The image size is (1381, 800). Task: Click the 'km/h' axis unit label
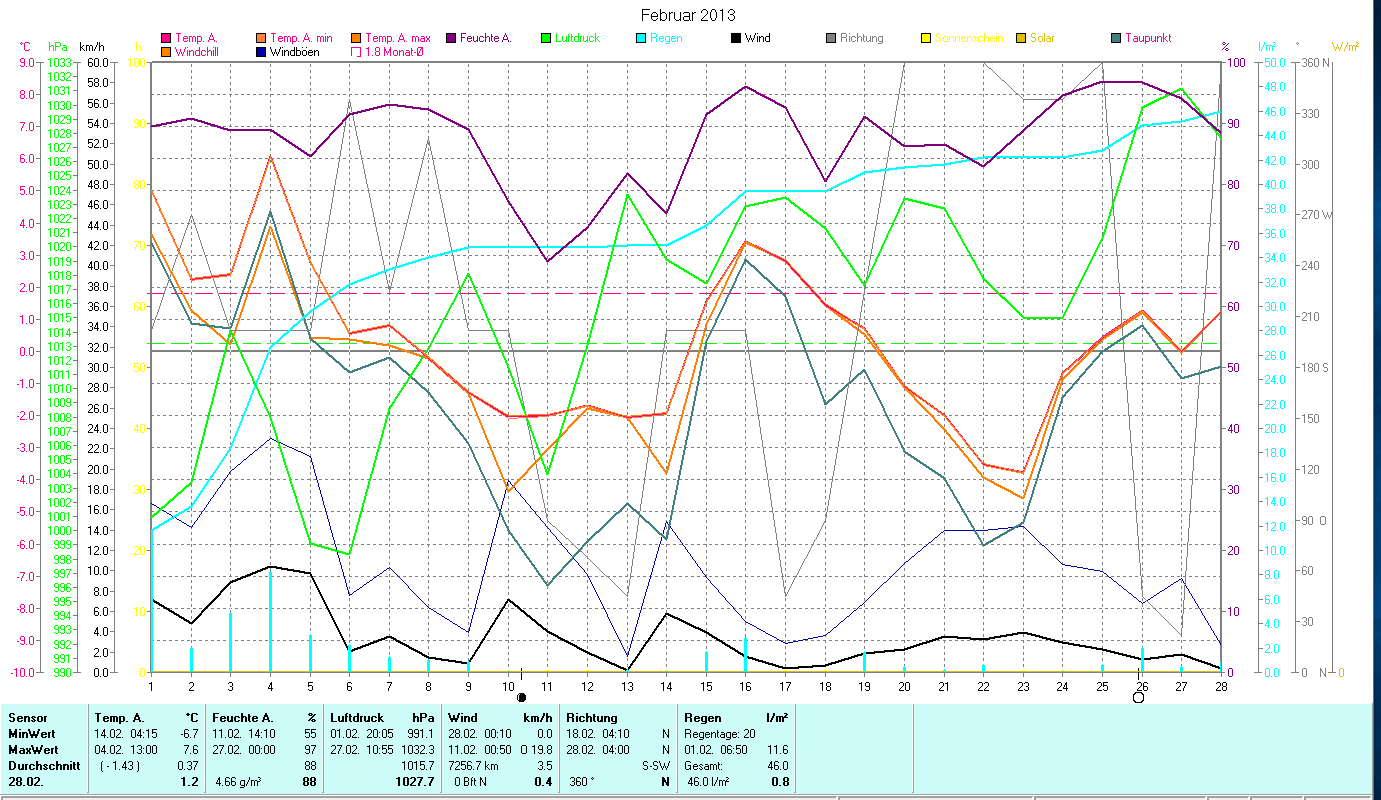click(91, 46)
